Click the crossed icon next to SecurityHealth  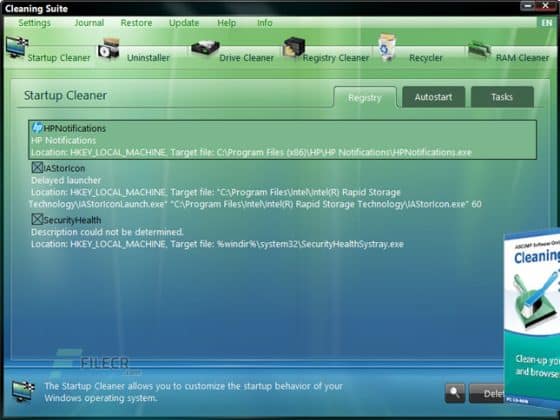[x=37, y=219]
